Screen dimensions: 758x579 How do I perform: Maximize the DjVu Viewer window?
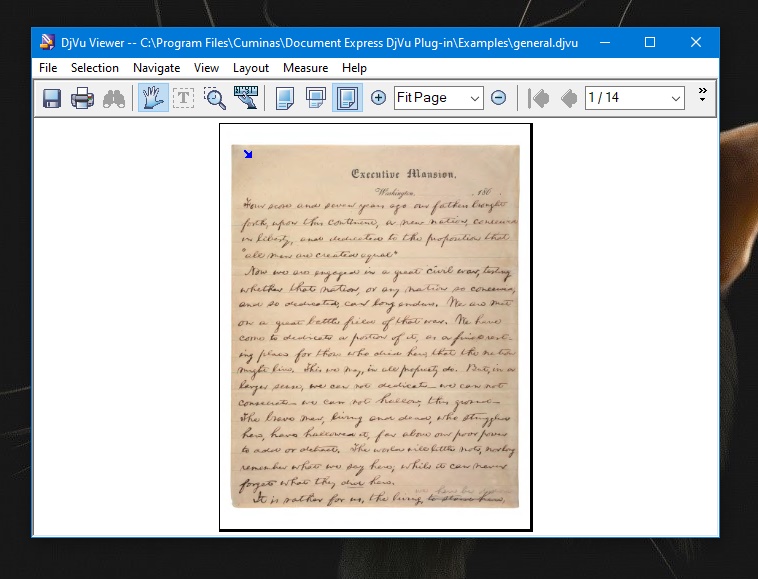click(x=650, y=43)
